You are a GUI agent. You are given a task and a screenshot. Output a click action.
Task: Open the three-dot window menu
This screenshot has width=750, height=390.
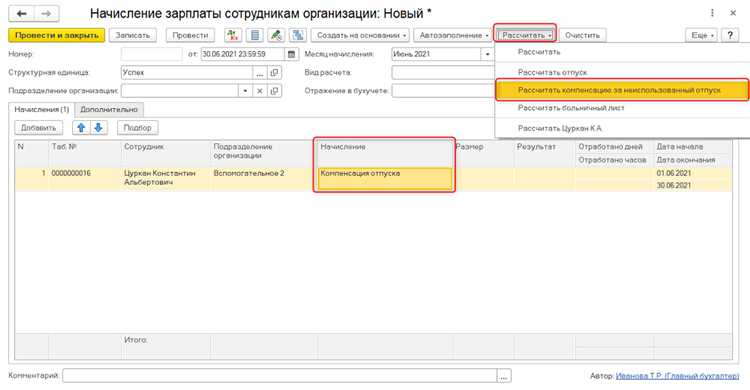click(x=712, y=13)
